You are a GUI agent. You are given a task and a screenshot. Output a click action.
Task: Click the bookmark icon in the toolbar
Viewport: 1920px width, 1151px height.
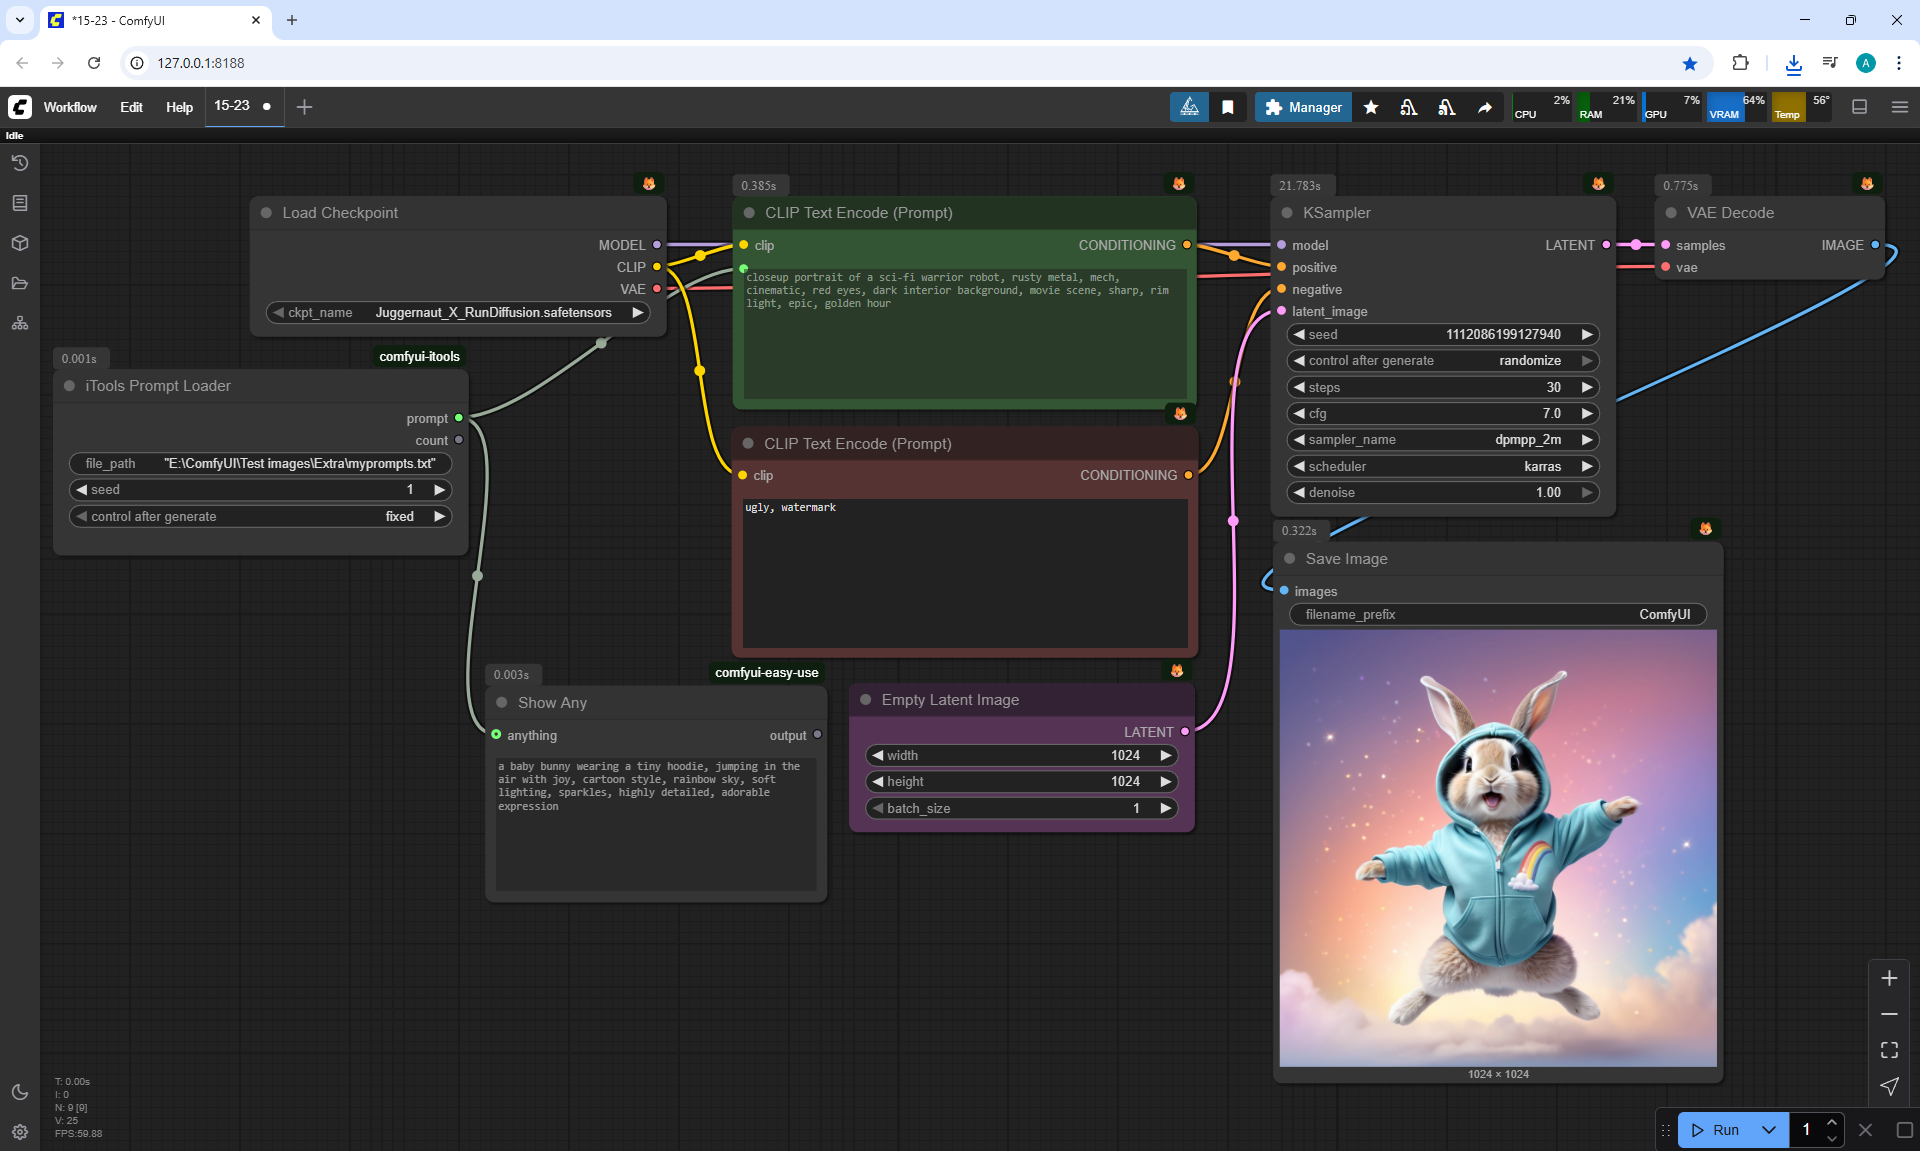[1228, 107]
